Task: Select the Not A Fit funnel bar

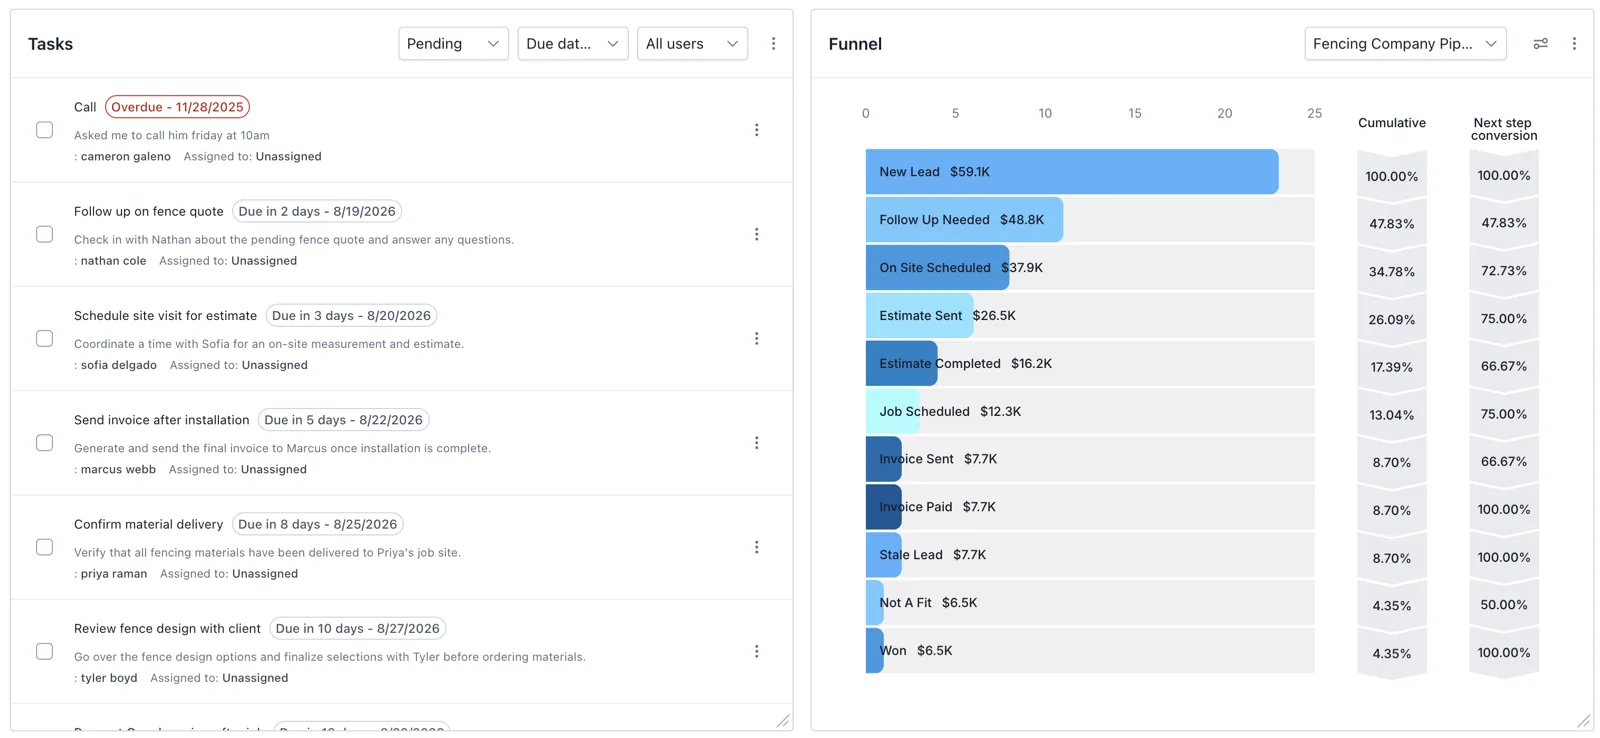Action: [x=875, y=603]
